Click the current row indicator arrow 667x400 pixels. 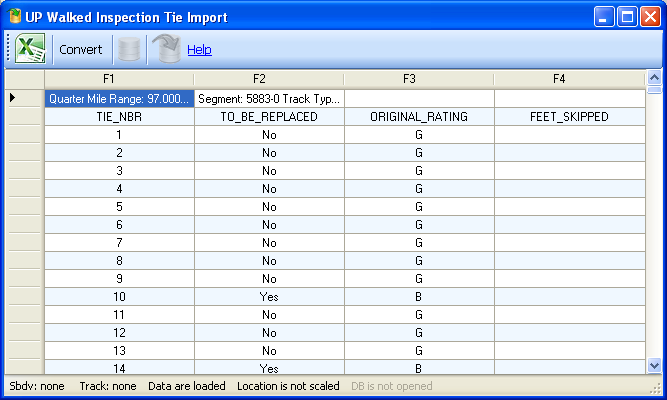coord(13,98)
